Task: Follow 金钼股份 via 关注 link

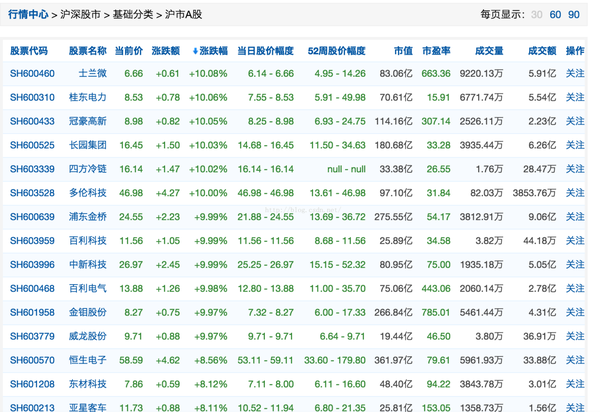Action: 575,313
